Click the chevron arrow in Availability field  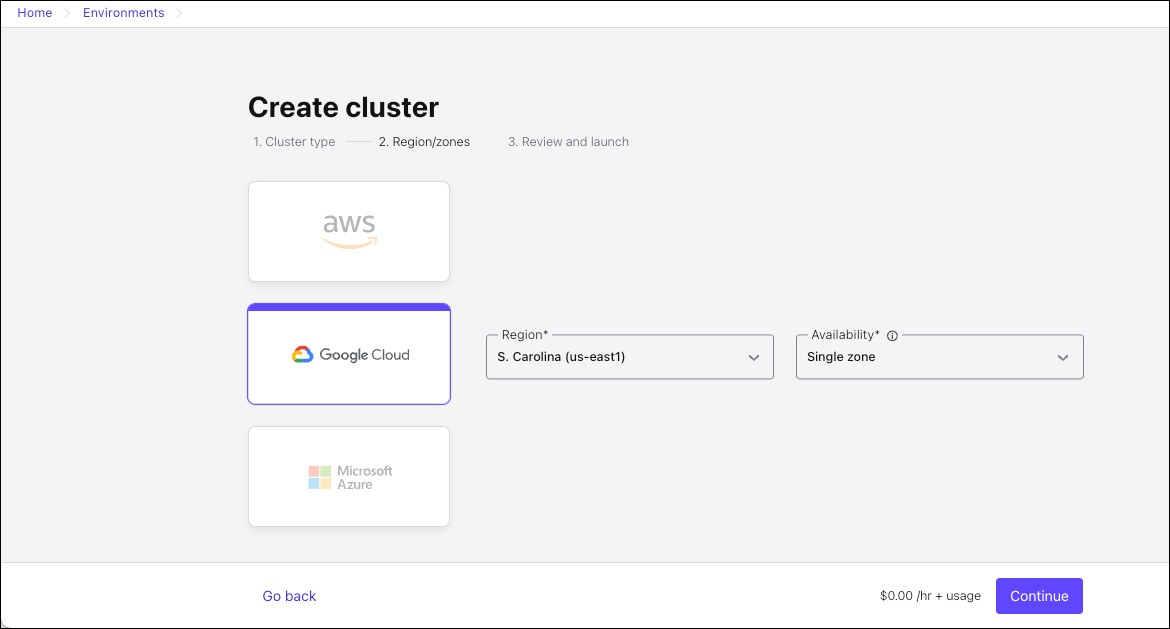1063,358
